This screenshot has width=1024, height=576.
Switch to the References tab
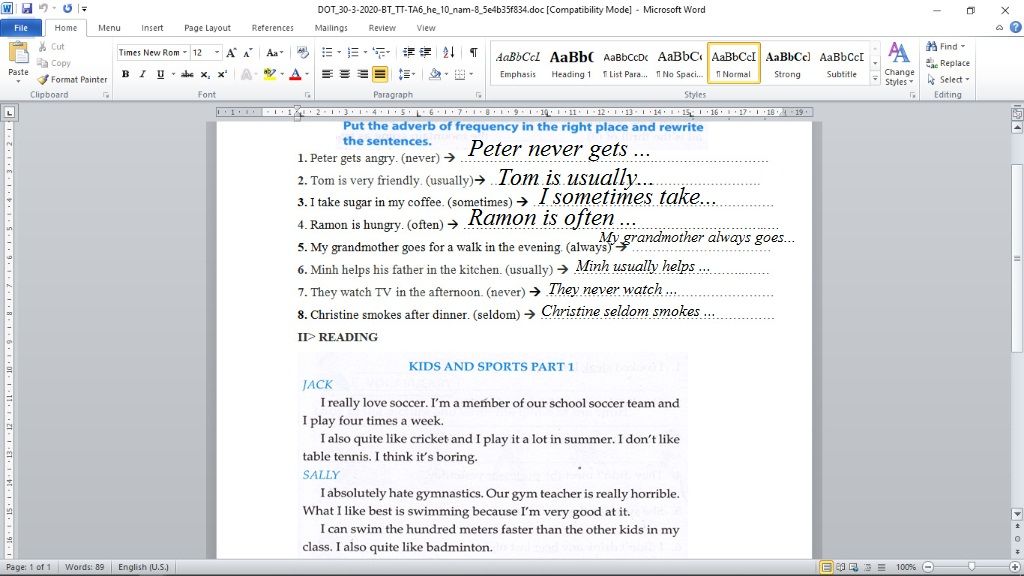tap(272, 27)
